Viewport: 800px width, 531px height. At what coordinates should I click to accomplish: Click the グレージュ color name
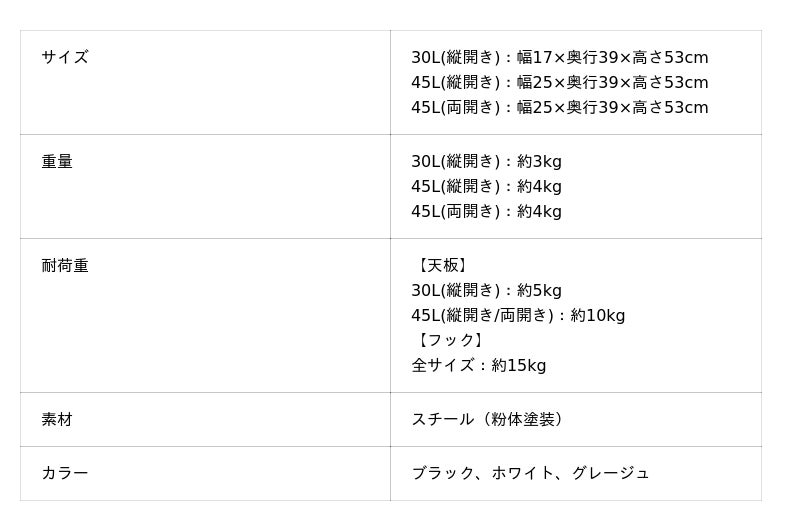(x=610, y=474)
